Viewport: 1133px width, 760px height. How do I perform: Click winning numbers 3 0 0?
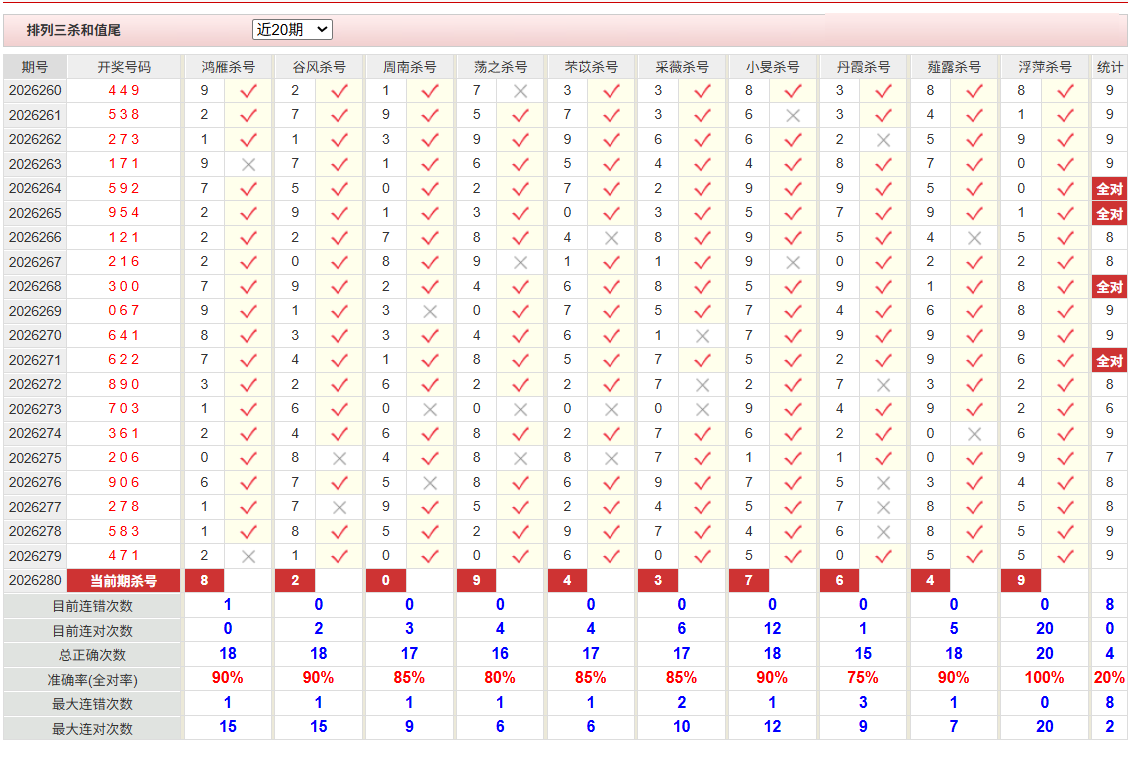click(124, 288)
